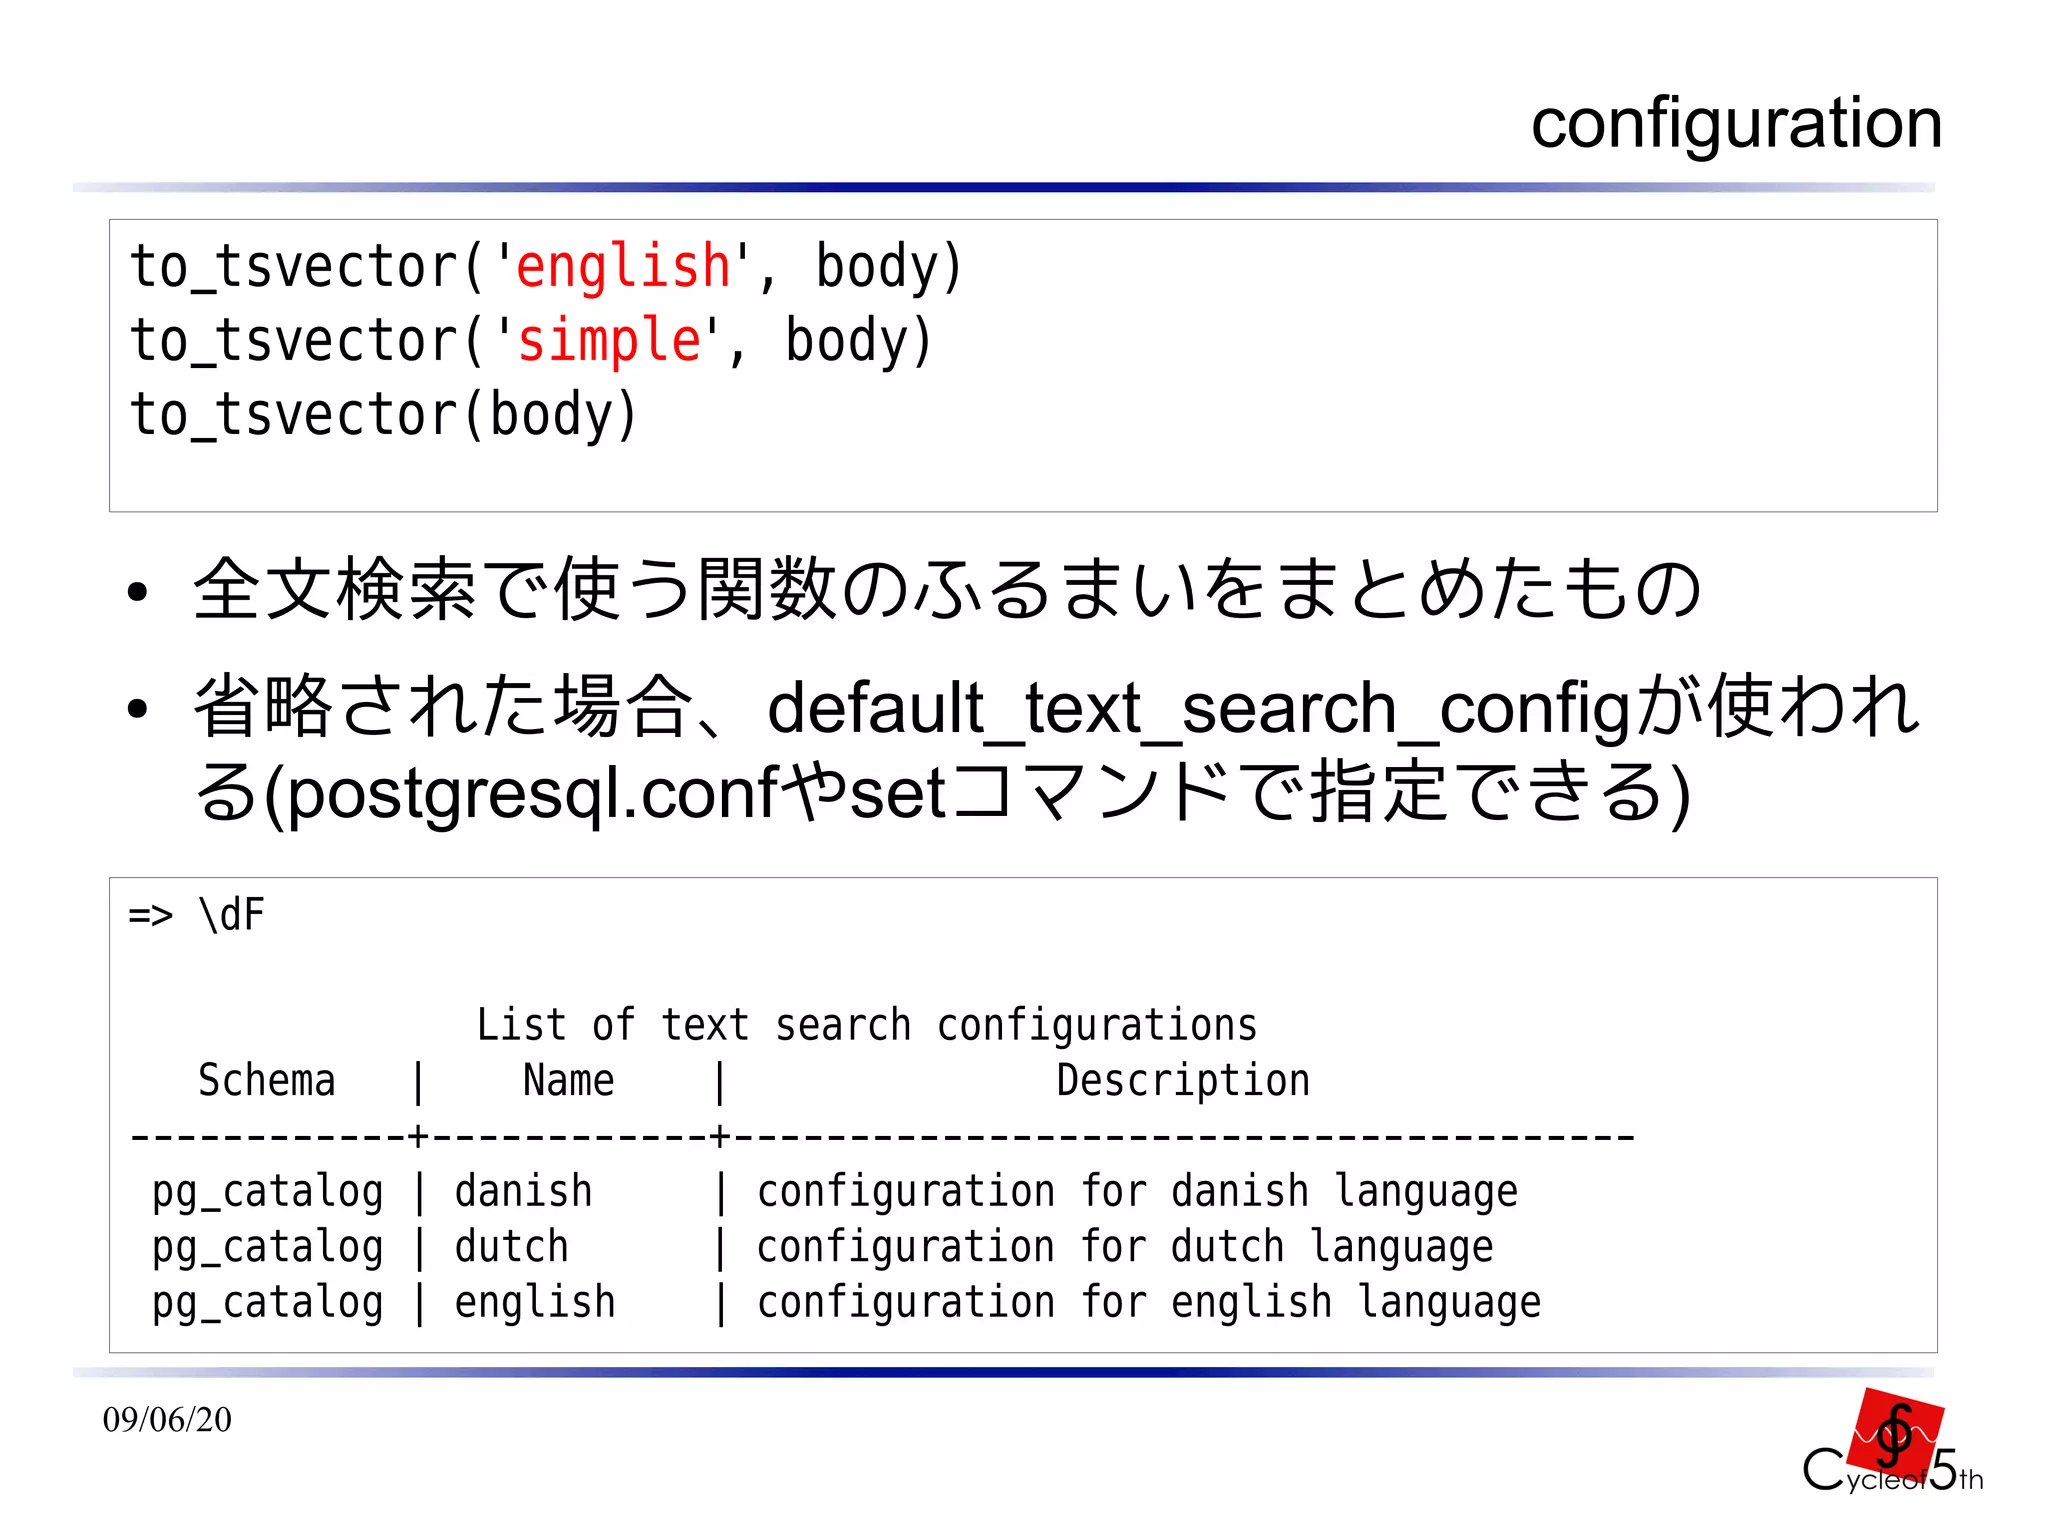This screenshot has height=1535, width=2048.
Task: Click the 'Schema' column header
Action: (267, 1081)
